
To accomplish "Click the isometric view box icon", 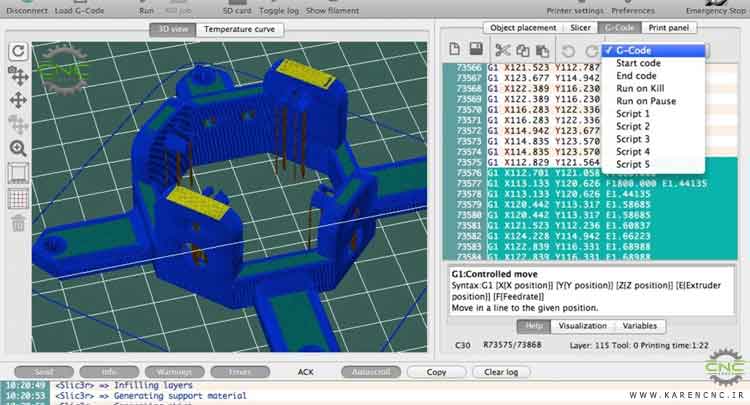I will point(18,173).
